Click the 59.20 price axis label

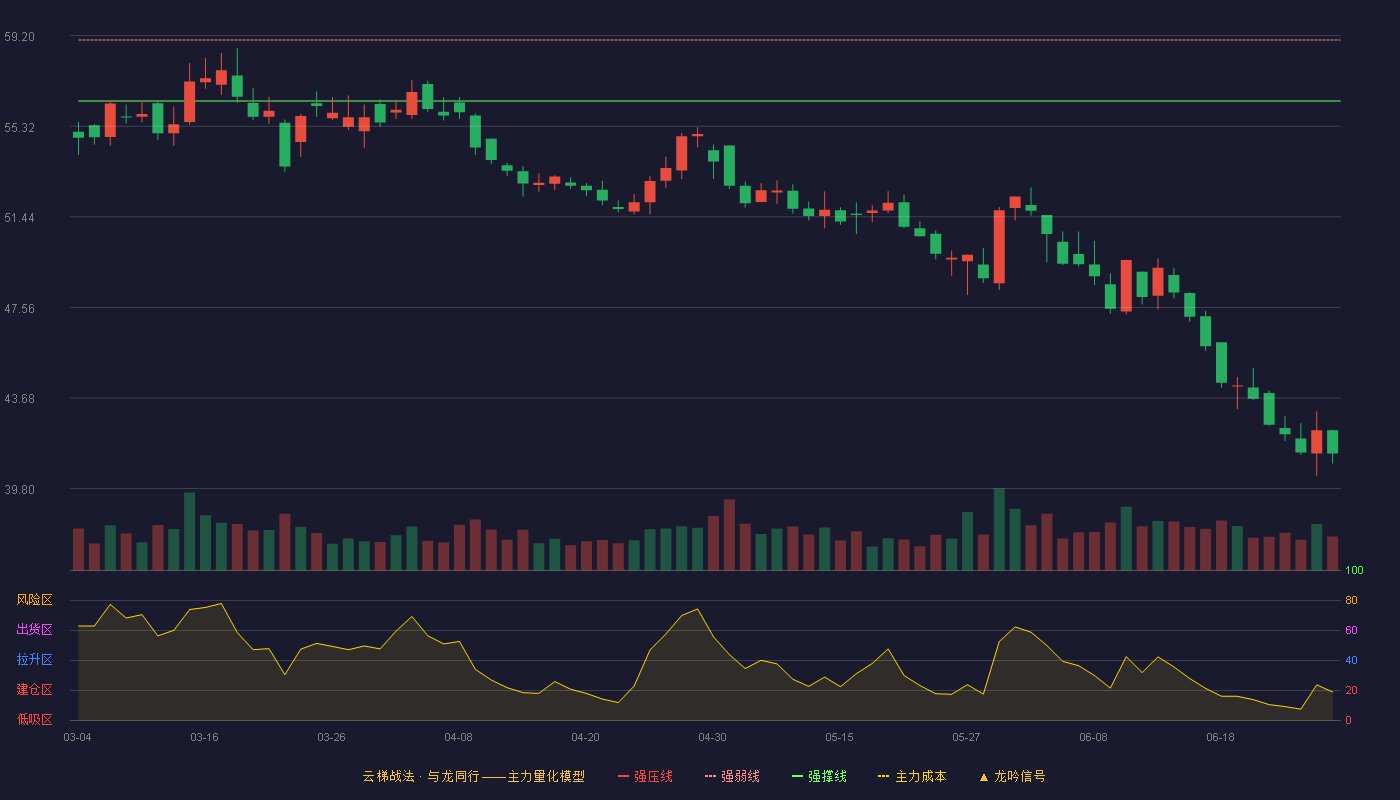pyautogui.click(x=19, y=37)
